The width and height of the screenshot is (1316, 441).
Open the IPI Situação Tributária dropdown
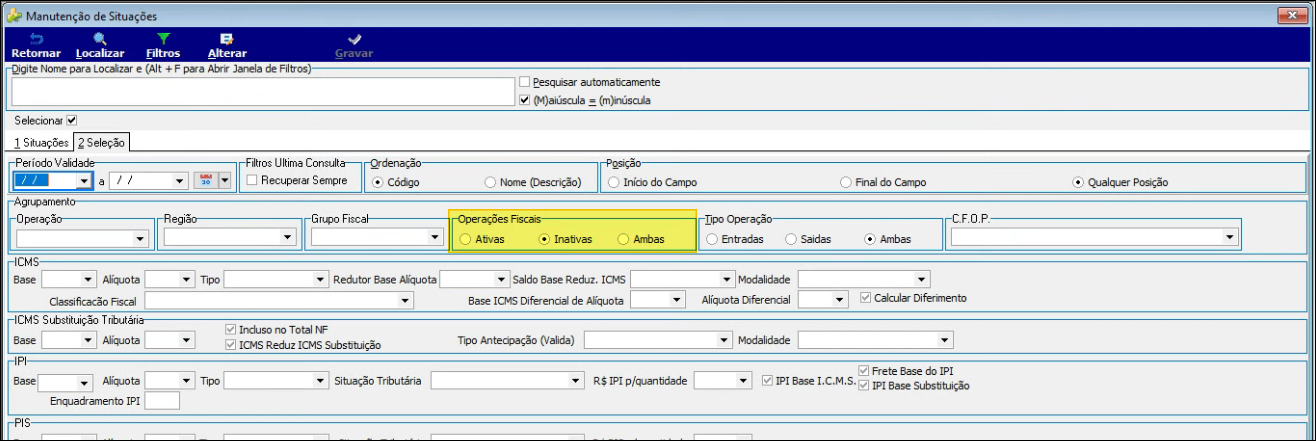[x=575, y=381]
